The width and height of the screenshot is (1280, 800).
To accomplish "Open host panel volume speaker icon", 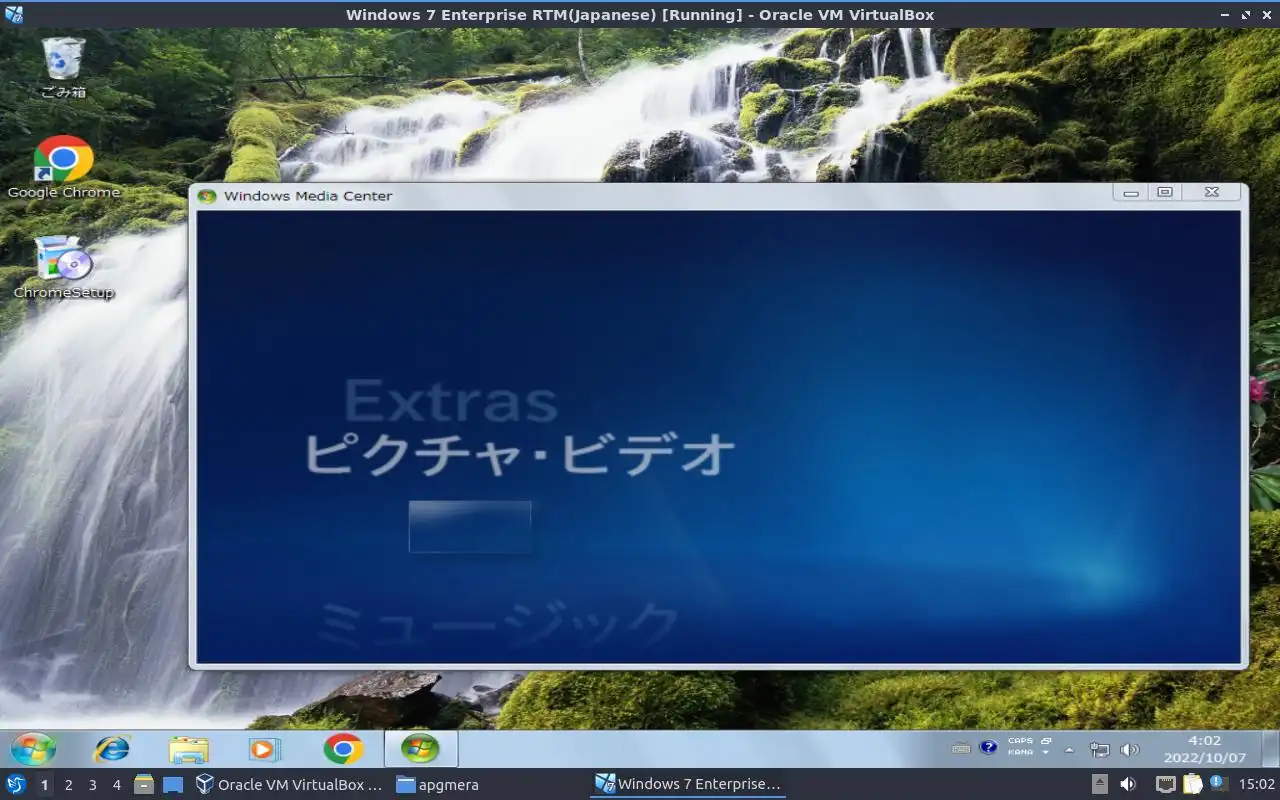I will (1127, 785).
